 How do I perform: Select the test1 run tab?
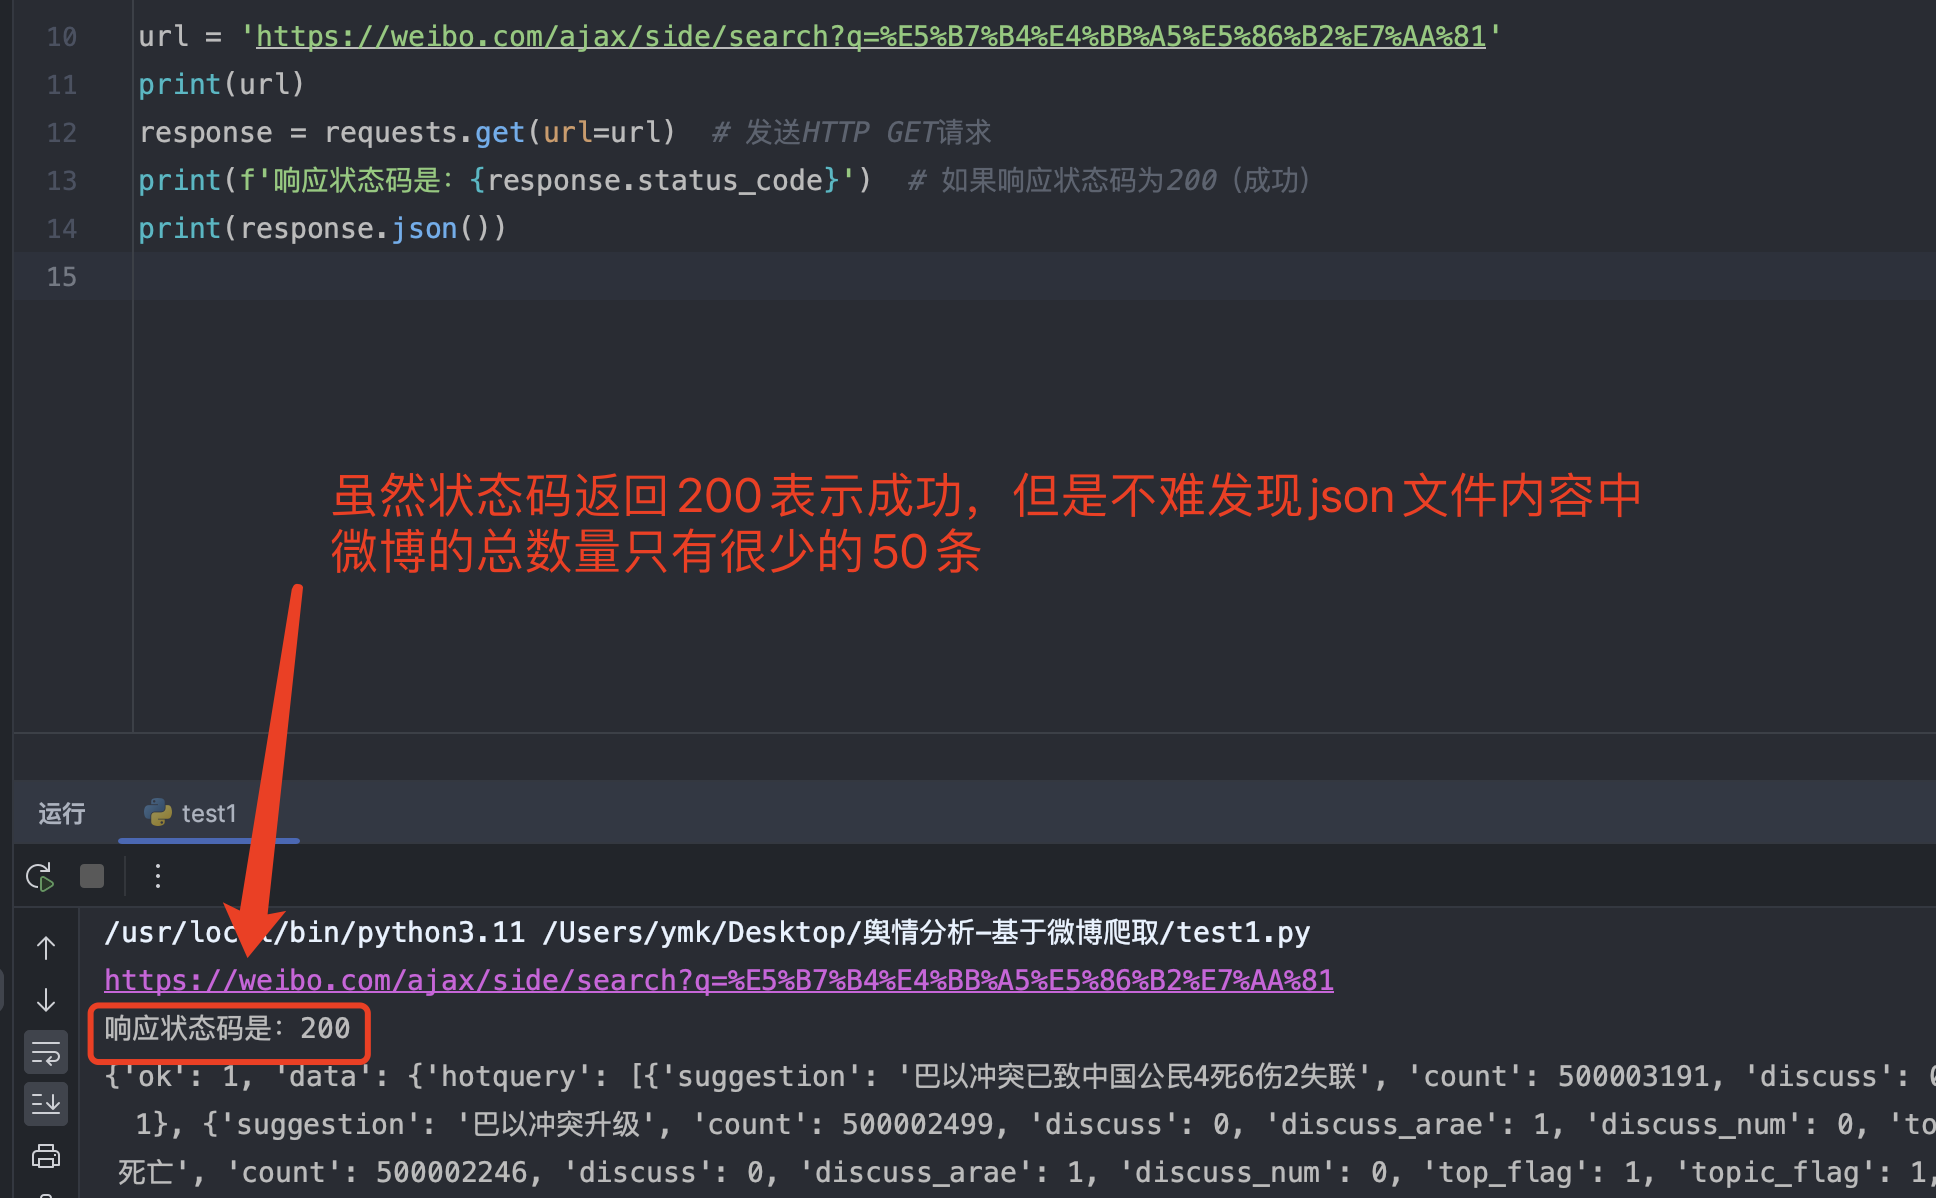click(x=208, y=814)
